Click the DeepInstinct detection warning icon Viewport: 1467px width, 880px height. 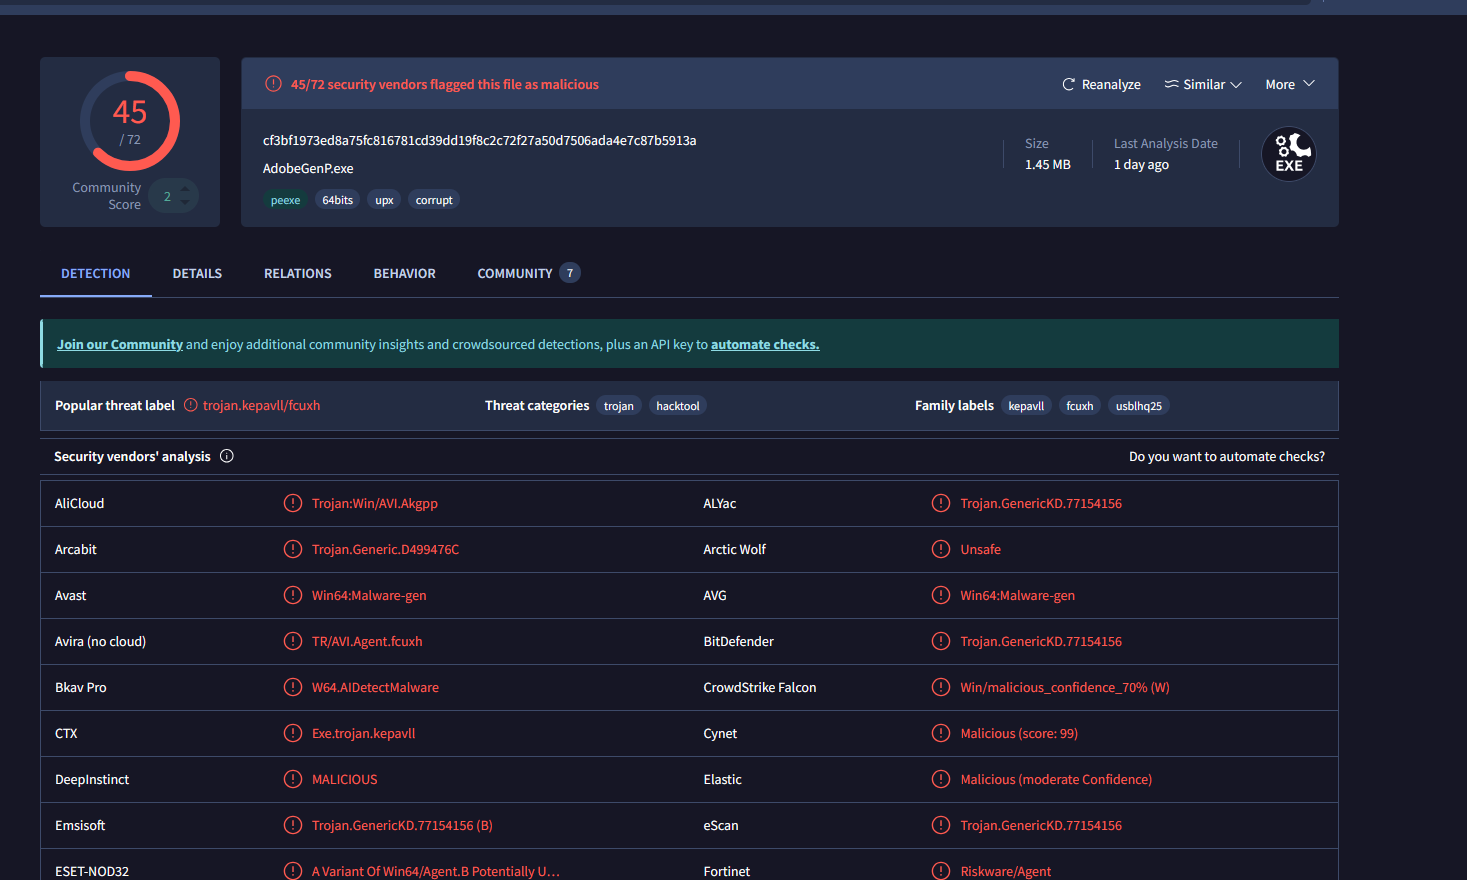click(293, 779)
